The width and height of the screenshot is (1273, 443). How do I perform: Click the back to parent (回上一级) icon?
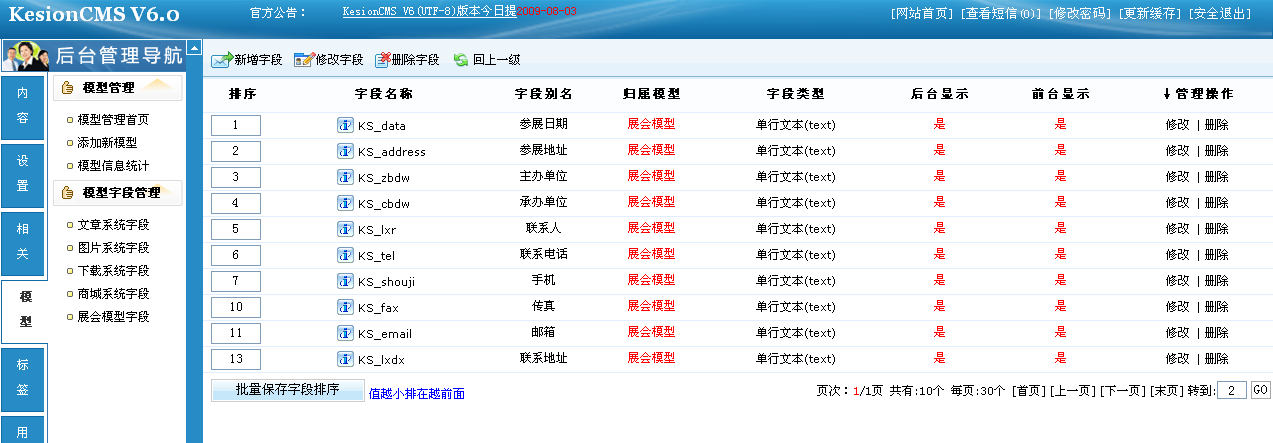pyautogui.click(x=461, y=60)
